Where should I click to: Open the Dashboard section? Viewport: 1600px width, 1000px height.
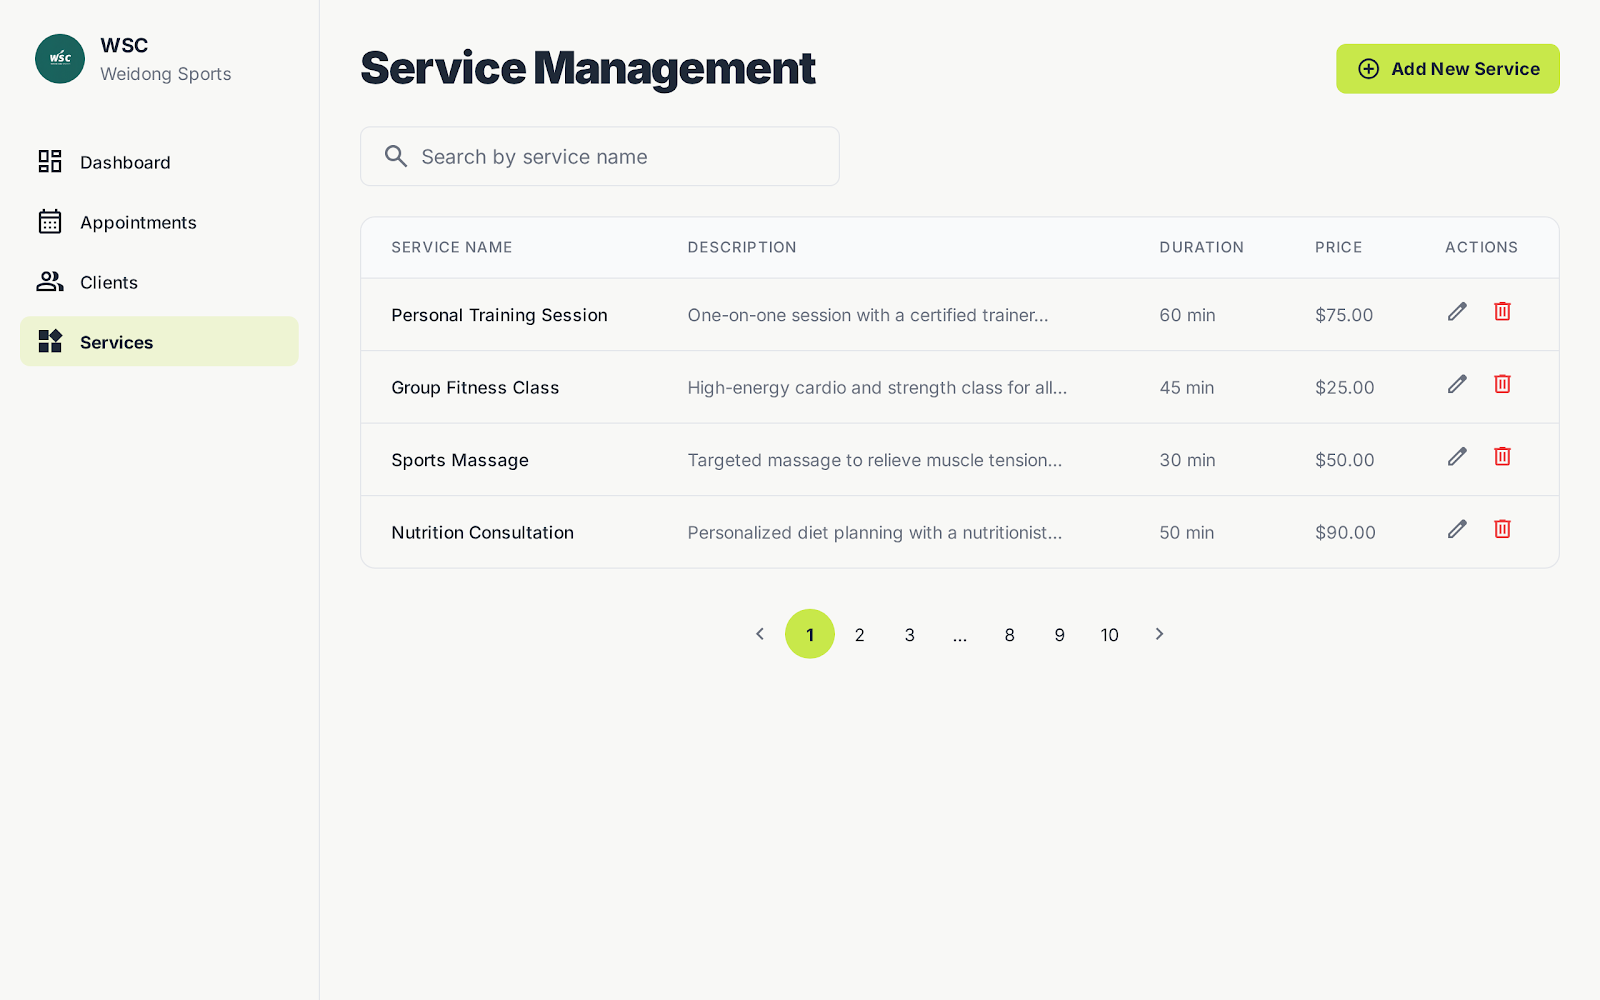pos(125,162)
